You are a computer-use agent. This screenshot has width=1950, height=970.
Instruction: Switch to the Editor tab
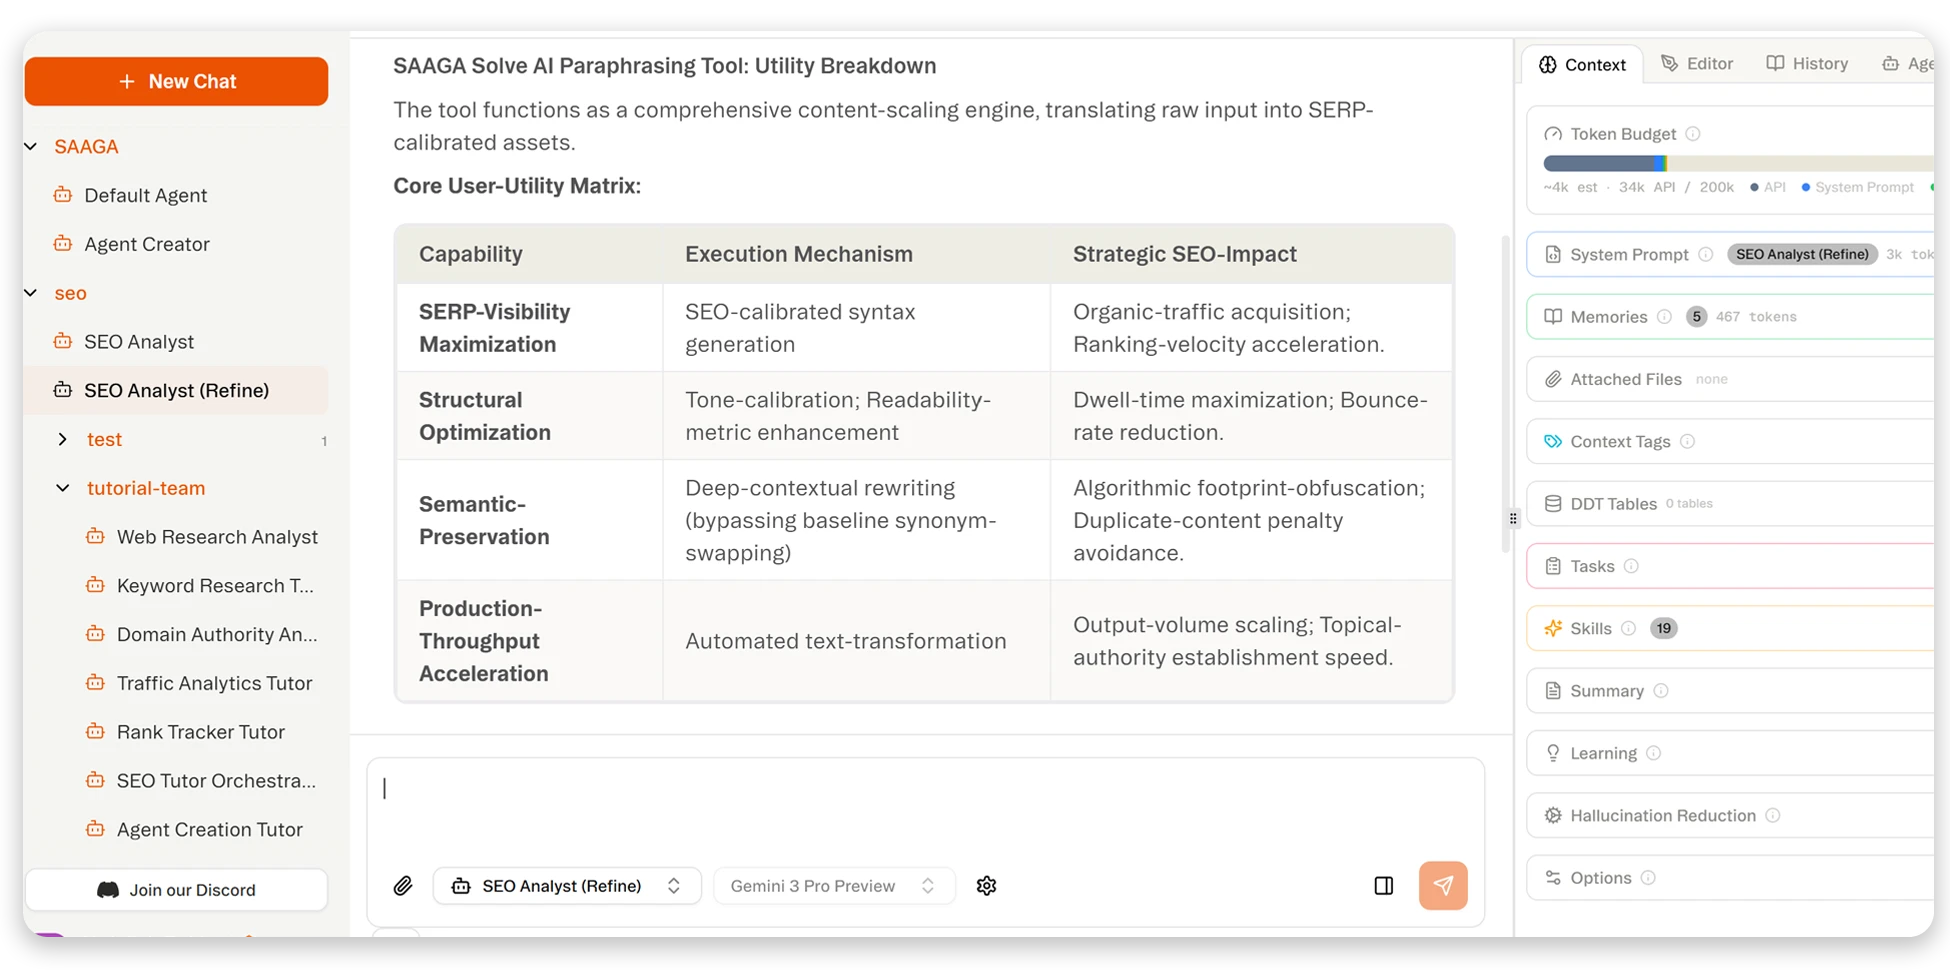pos(1697,63)
